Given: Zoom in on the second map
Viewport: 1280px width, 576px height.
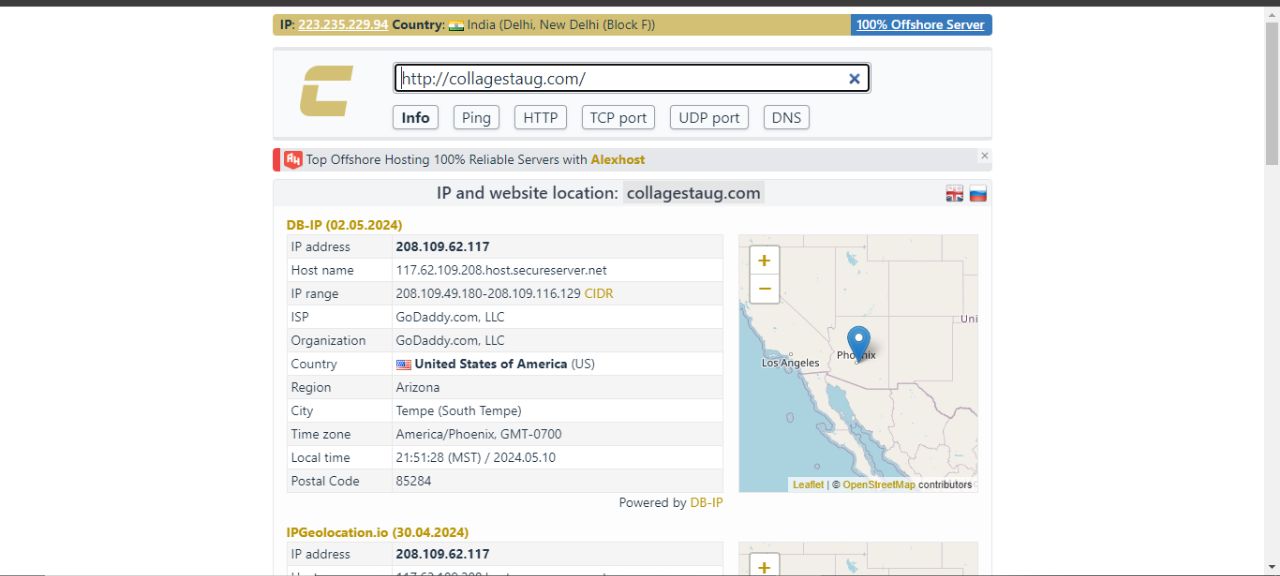Looking at the screenshot, I should click(764, 566).
